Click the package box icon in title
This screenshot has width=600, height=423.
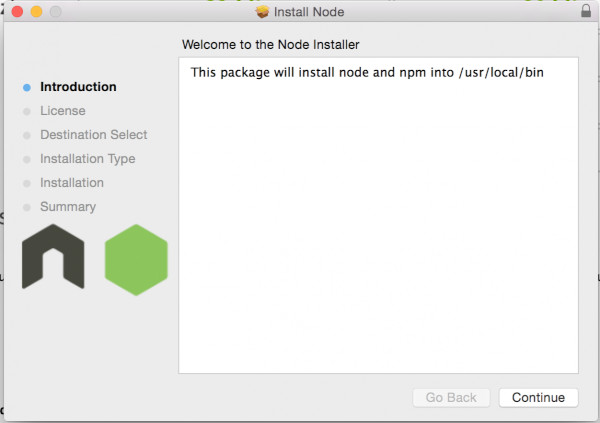262,12
